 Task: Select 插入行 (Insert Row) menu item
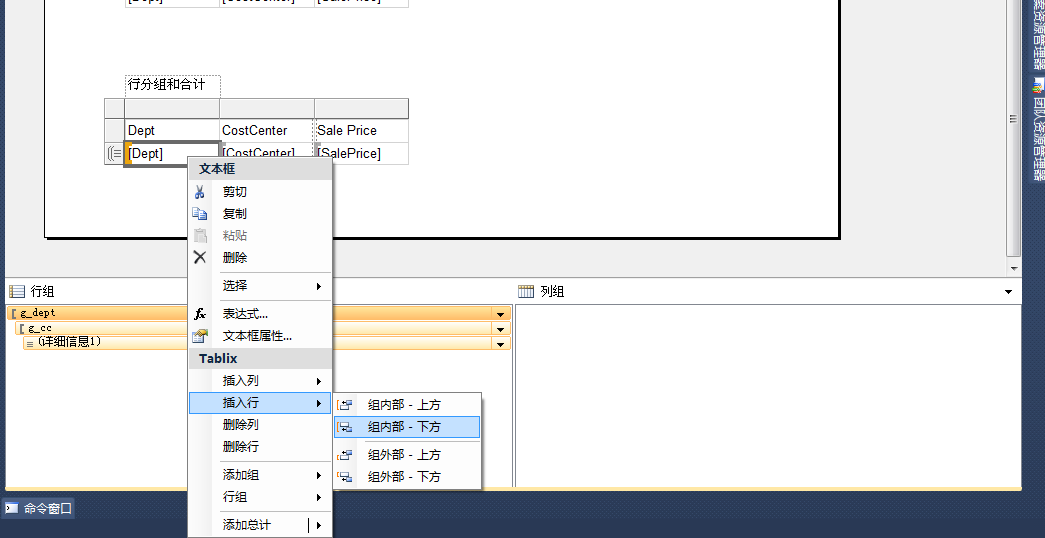(260, 403)
